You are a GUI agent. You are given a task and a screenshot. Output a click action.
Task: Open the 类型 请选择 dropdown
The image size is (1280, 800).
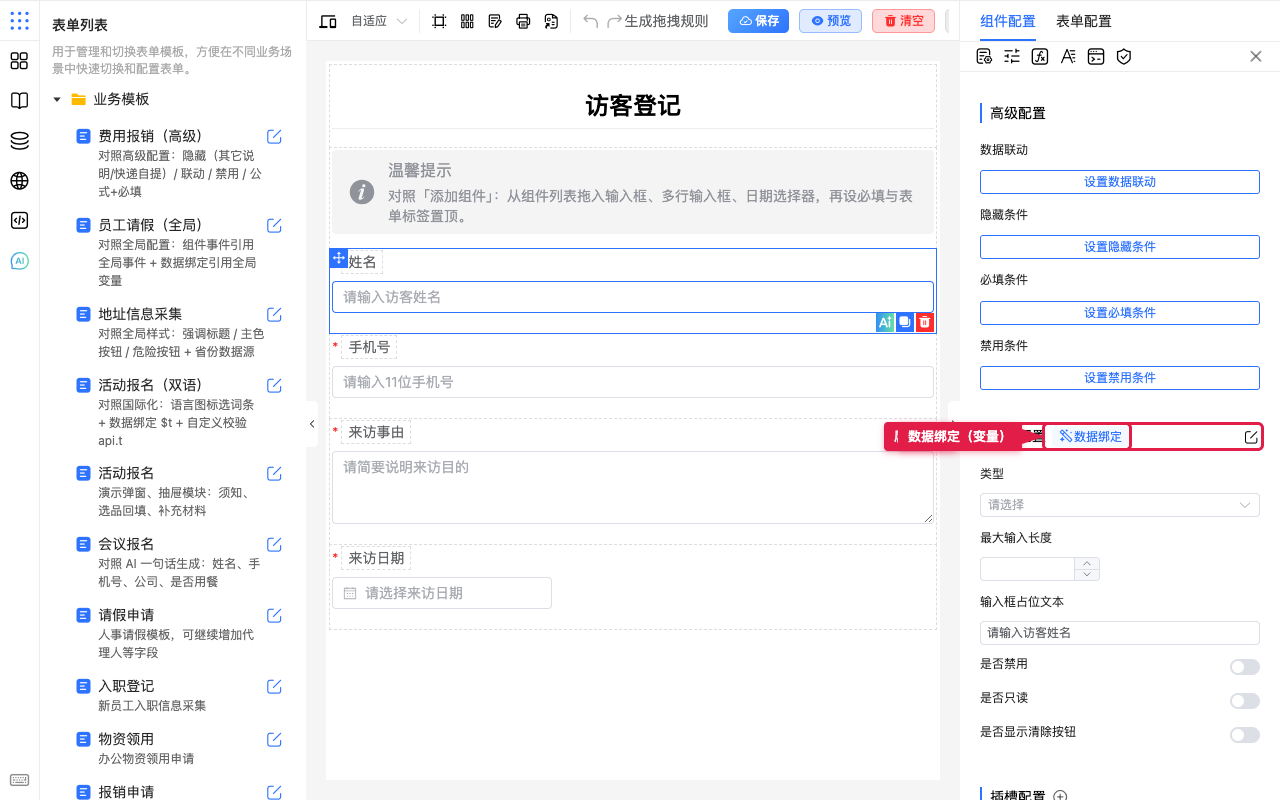(x=1120, y=505)
